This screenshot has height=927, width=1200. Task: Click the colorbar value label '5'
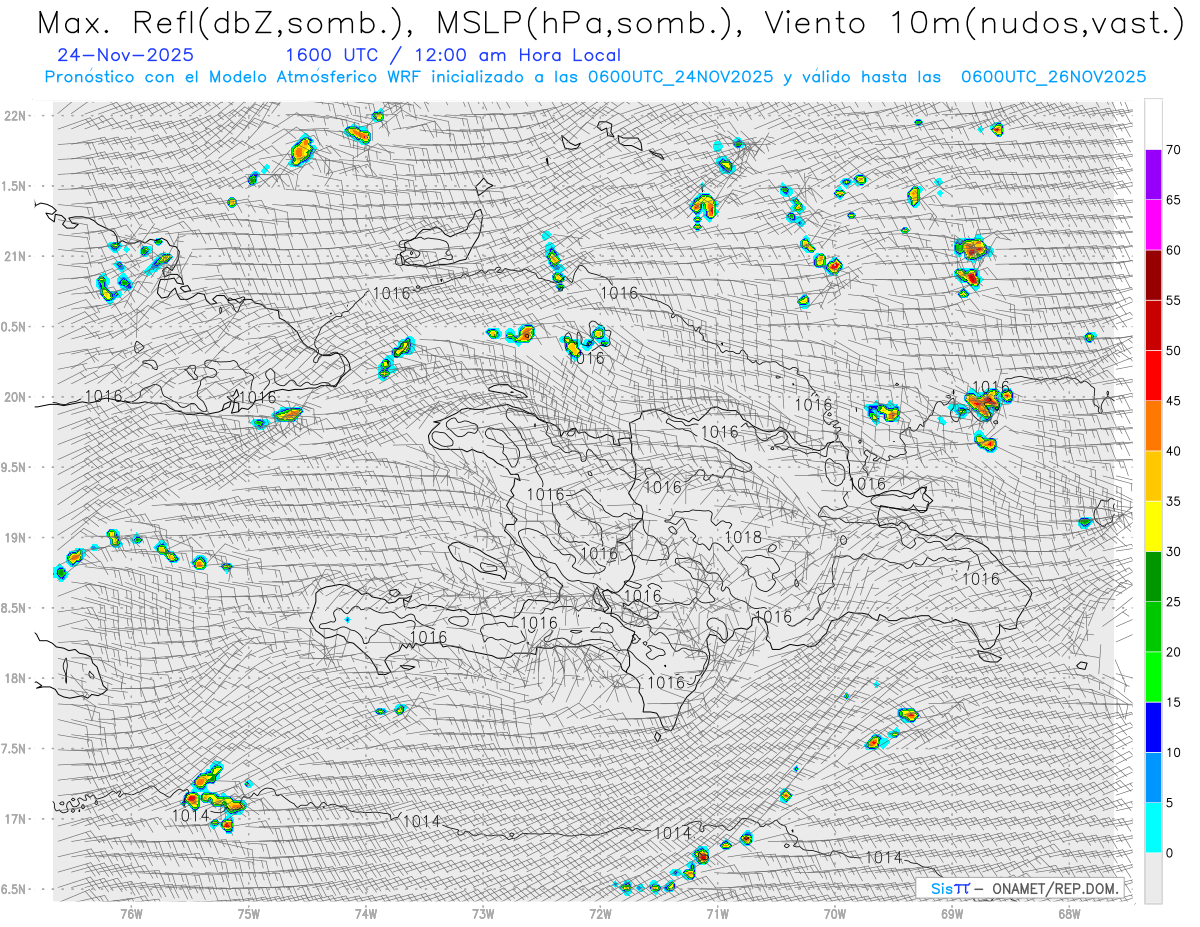[1169, 803]
